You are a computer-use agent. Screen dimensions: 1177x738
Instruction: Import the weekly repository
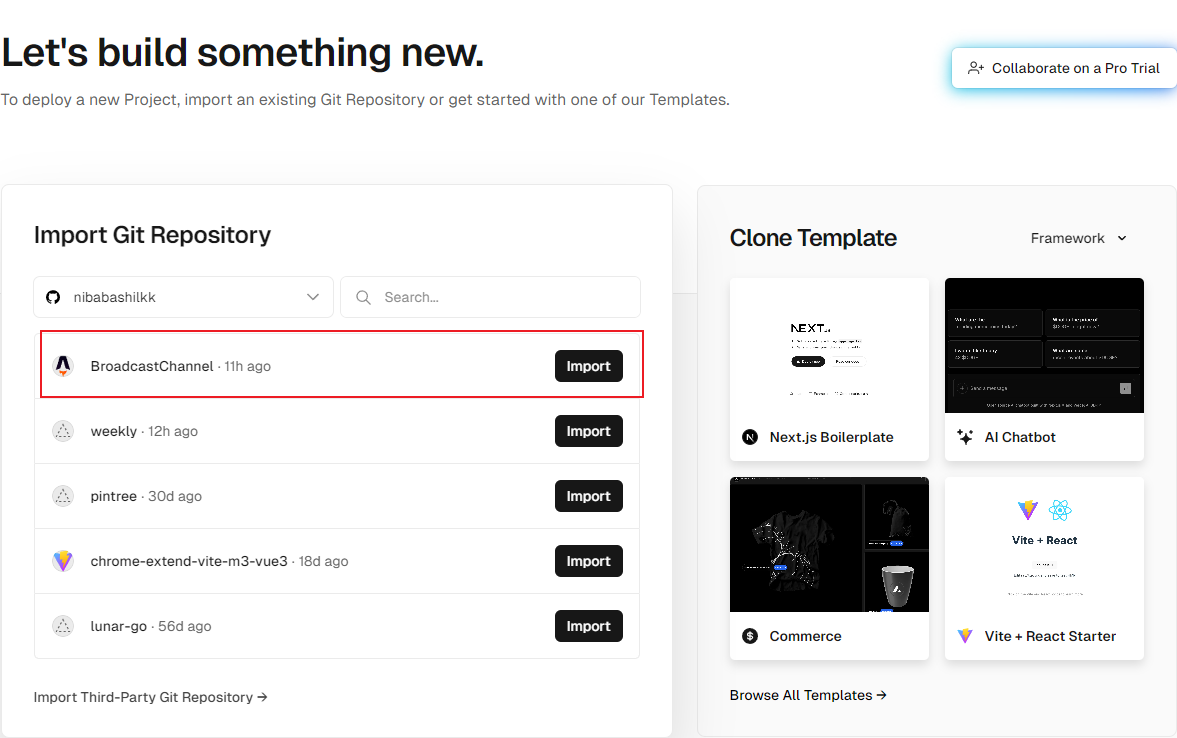(x=588, y=431)
